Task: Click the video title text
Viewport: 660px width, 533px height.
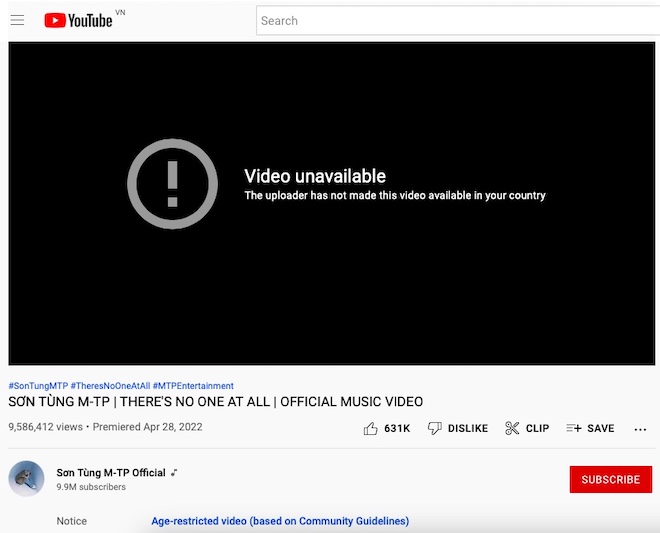Action: (216, 402)
